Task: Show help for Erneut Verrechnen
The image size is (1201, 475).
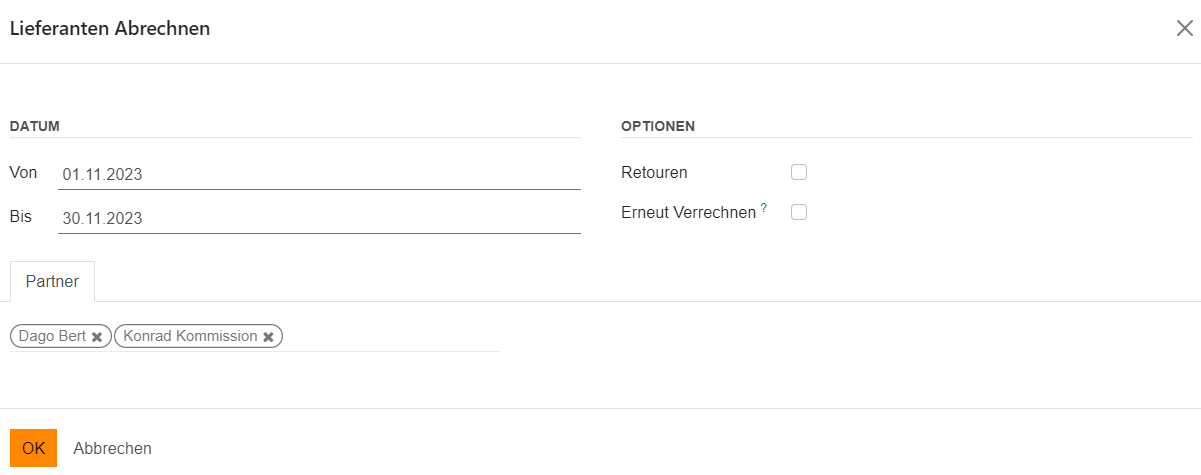Action: (x=764, y=208)
